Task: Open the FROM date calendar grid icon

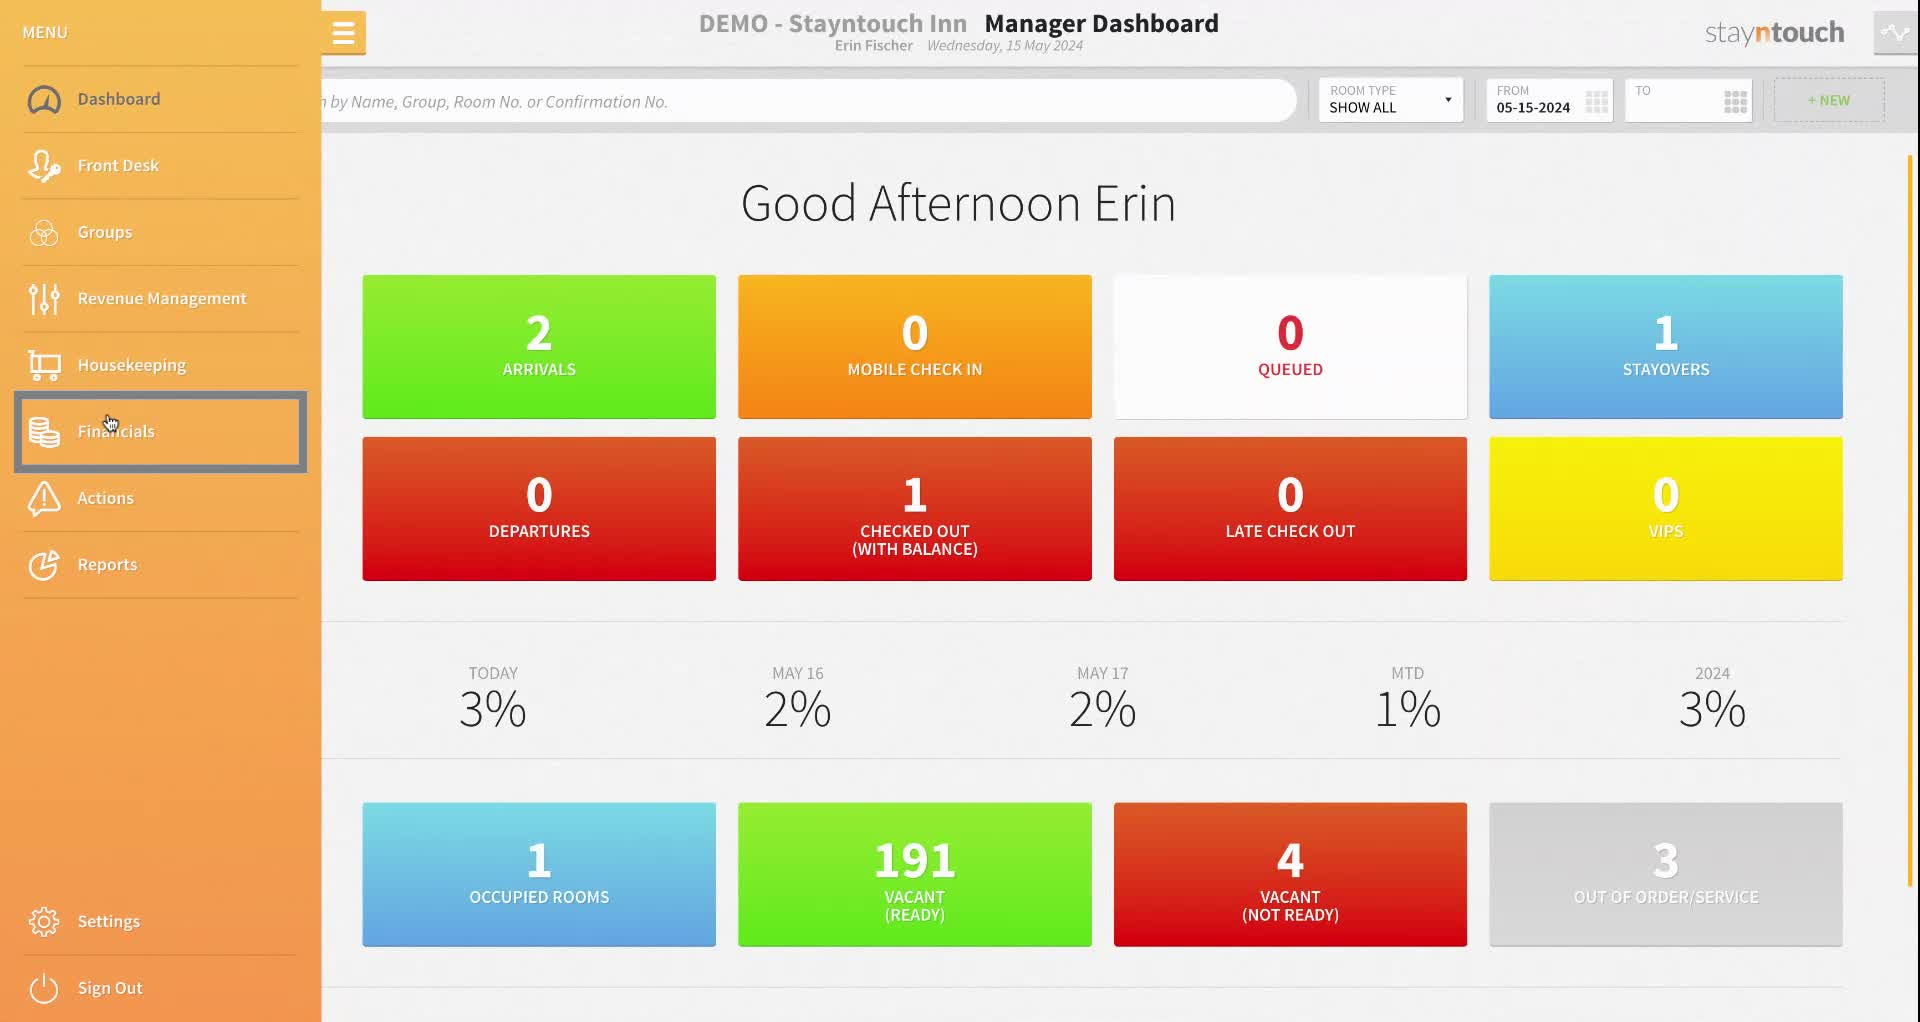Action: (1597, 101)
